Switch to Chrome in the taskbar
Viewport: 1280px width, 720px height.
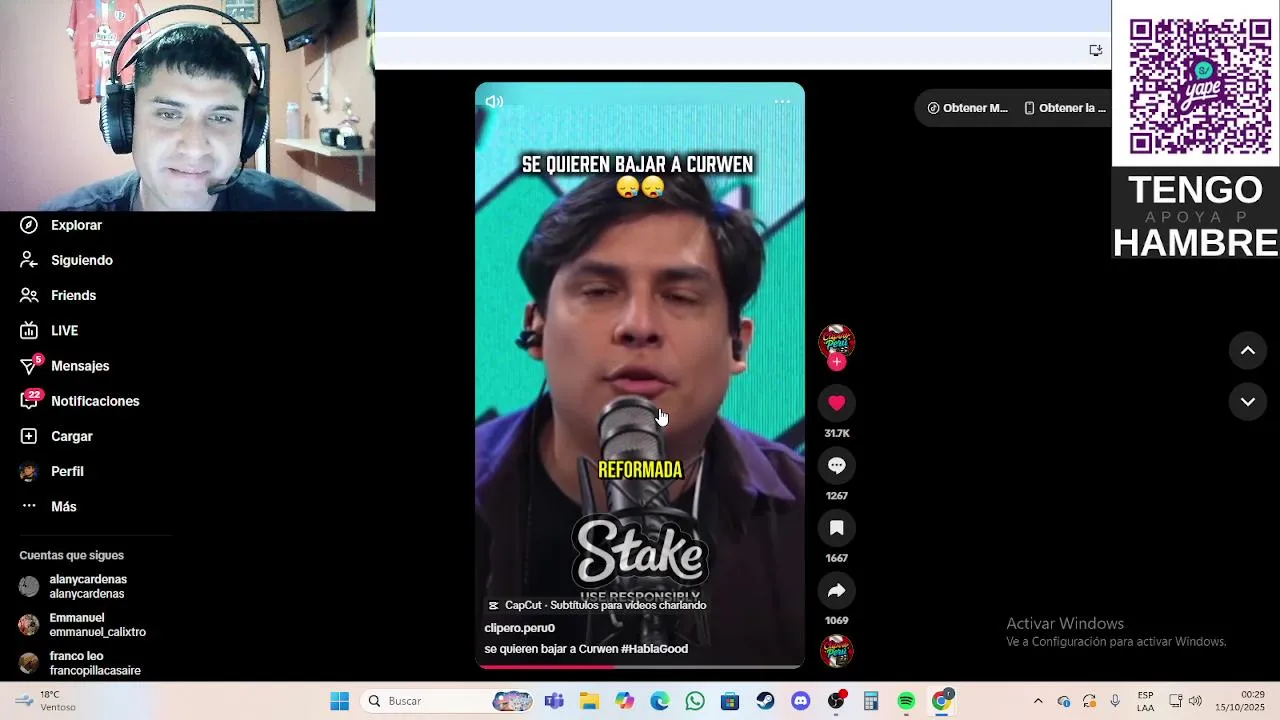[x=942, y=701]
